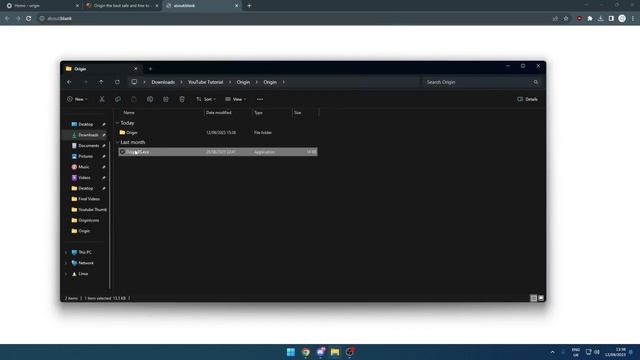640x360 pixels.
Task: Collapse the Last month group
Action: click(118, 142)
